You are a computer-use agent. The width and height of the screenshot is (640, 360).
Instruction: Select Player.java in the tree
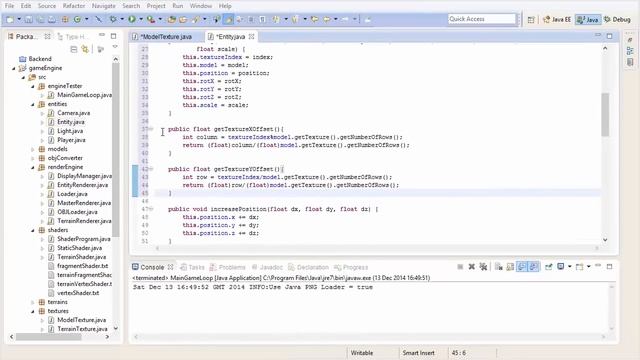tap(71, 140)
